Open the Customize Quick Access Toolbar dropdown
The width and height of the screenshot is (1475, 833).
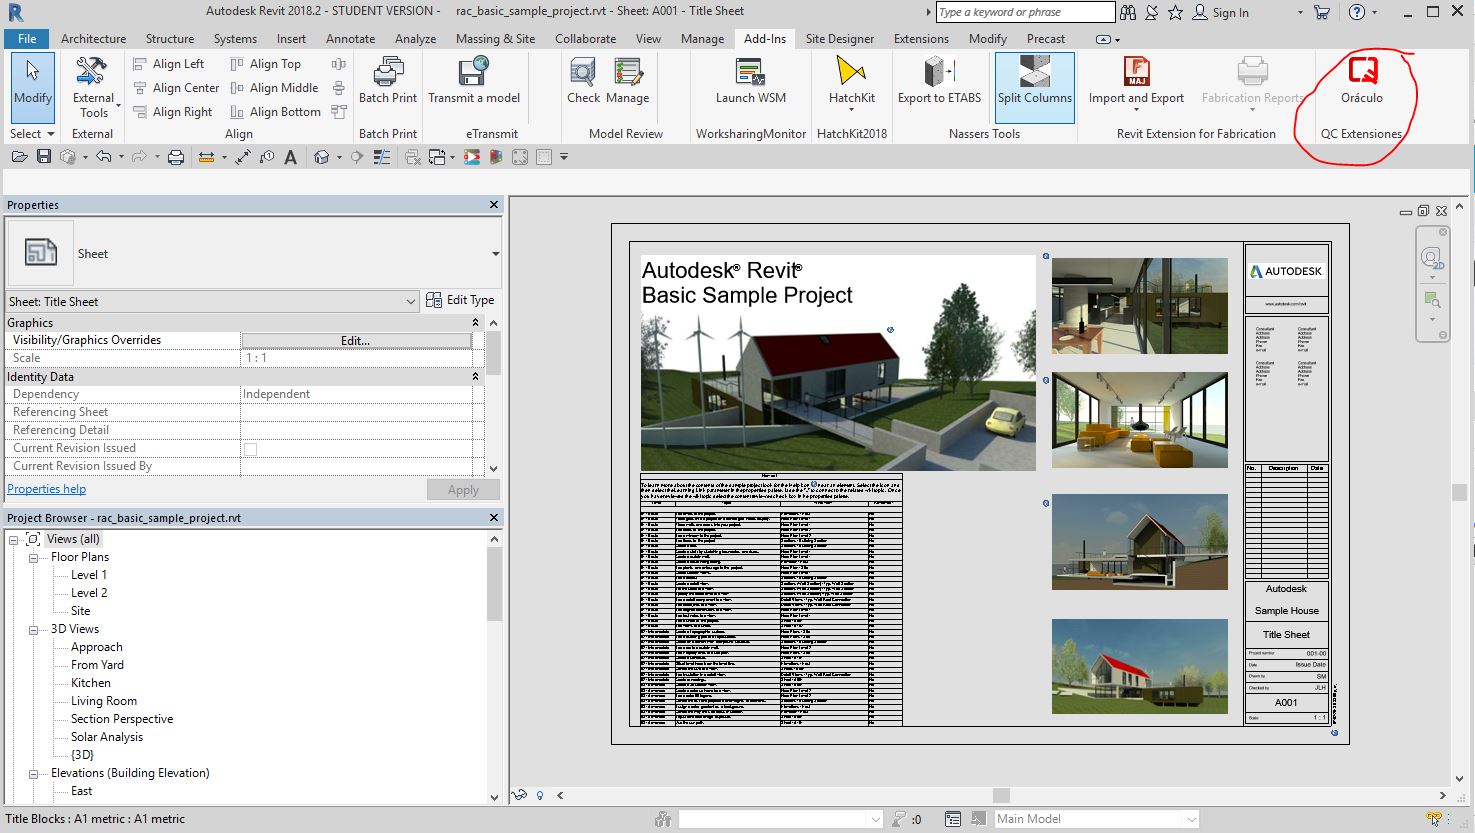[564, 157]
